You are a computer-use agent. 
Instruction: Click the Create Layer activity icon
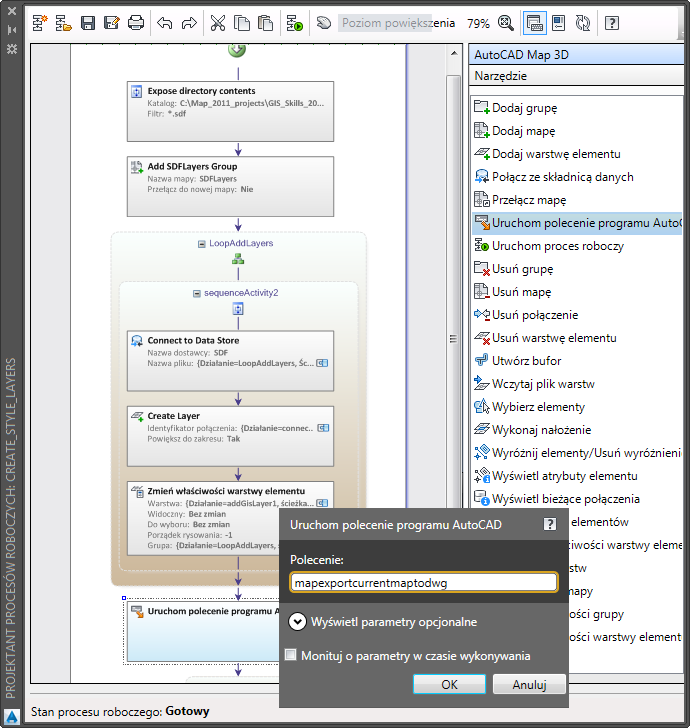pyautogui.click(x=137, y=416)
